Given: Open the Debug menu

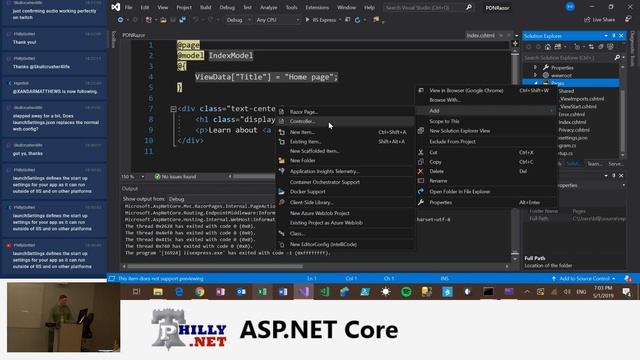Looking at the screenshot, I should point(227,7).
